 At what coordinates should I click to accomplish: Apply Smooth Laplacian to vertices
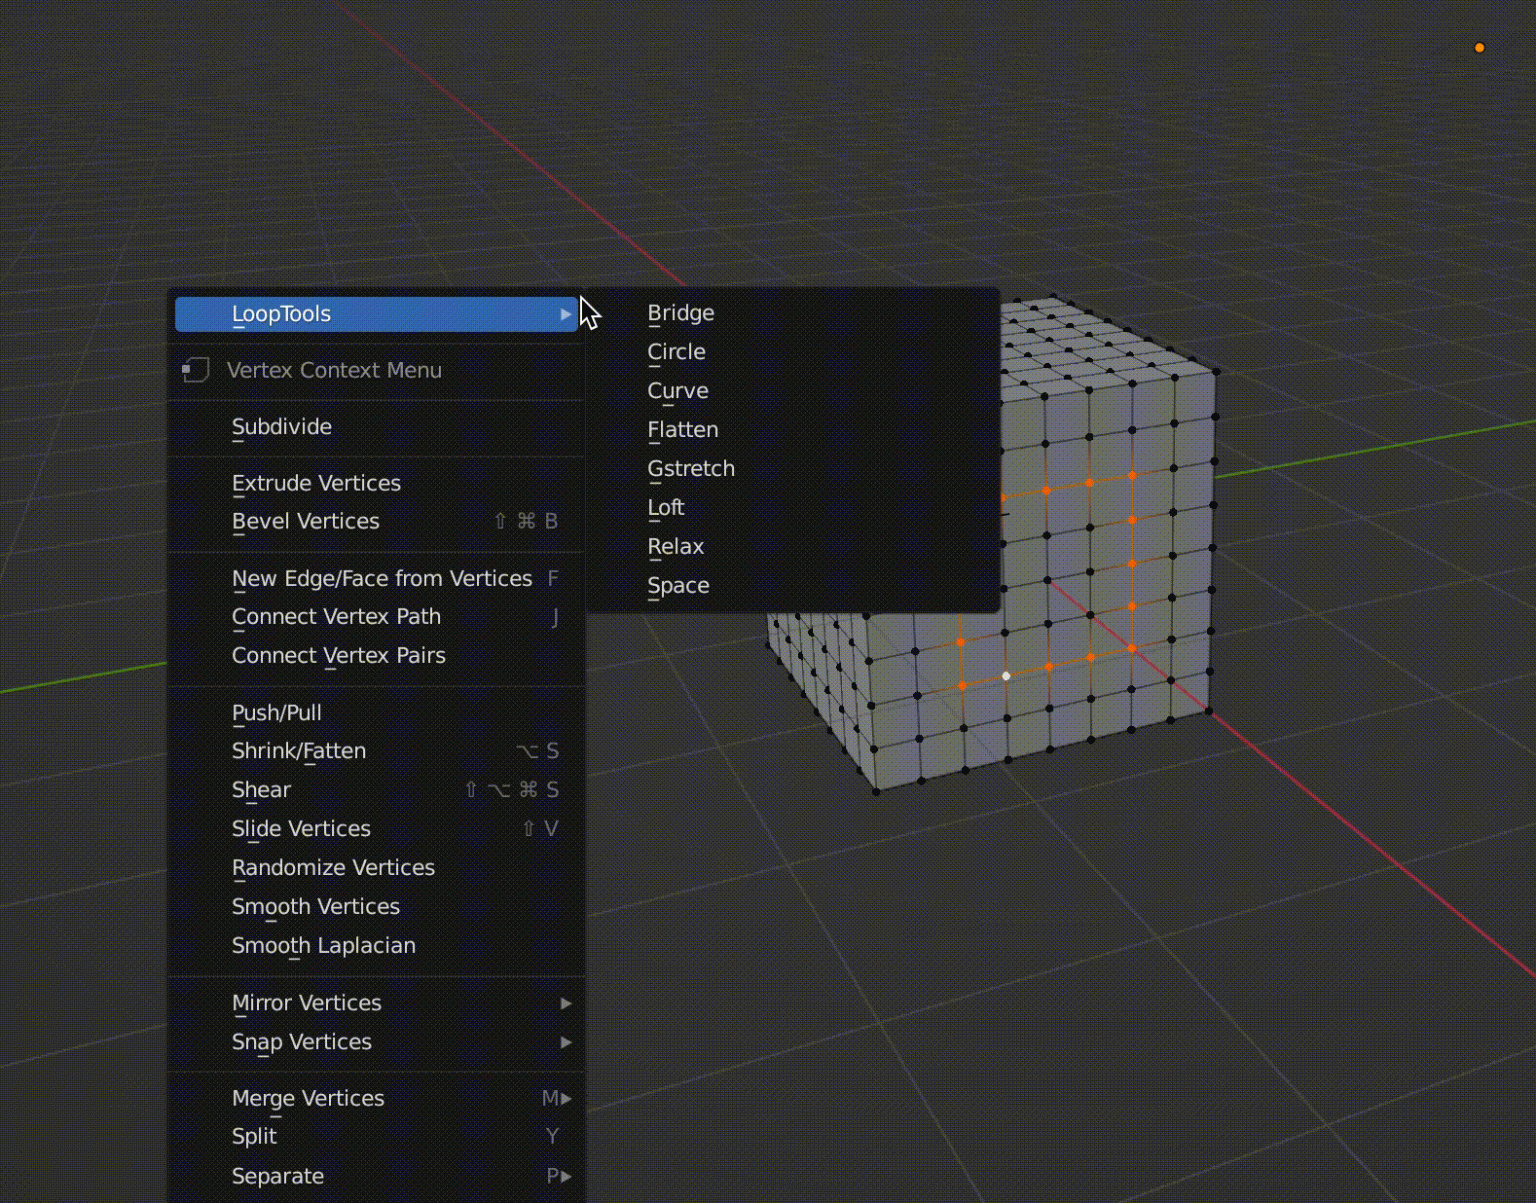(323, 945)
